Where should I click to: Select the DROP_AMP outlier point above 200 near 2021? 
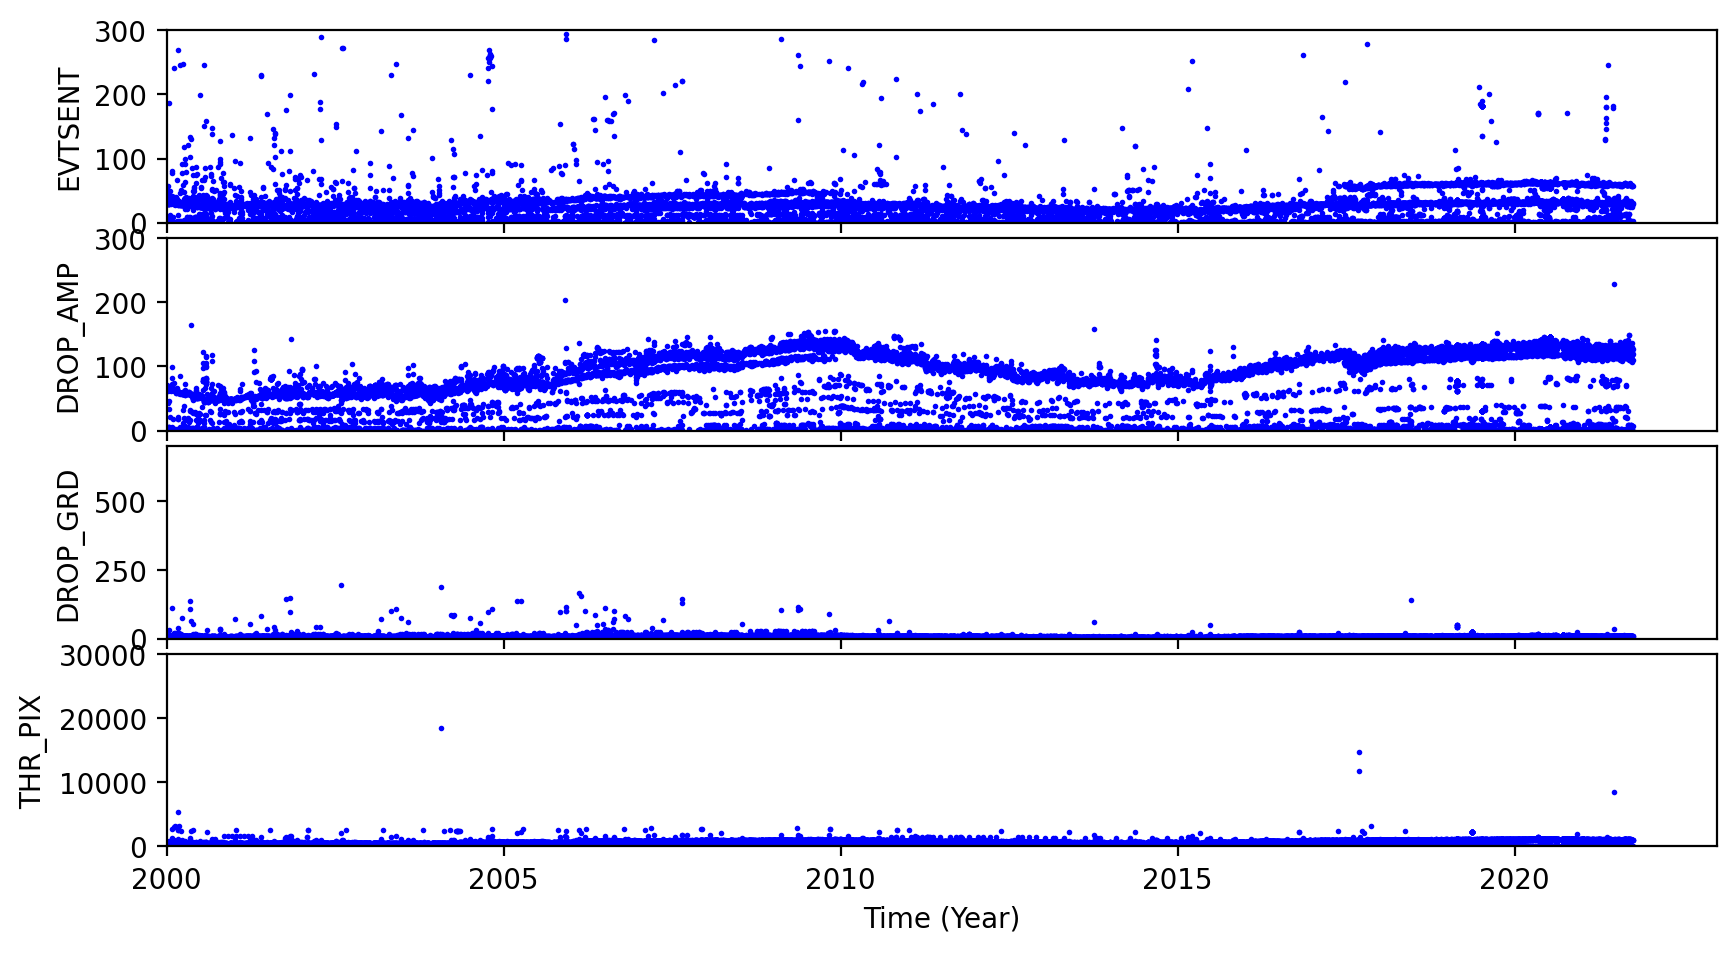1613,285
